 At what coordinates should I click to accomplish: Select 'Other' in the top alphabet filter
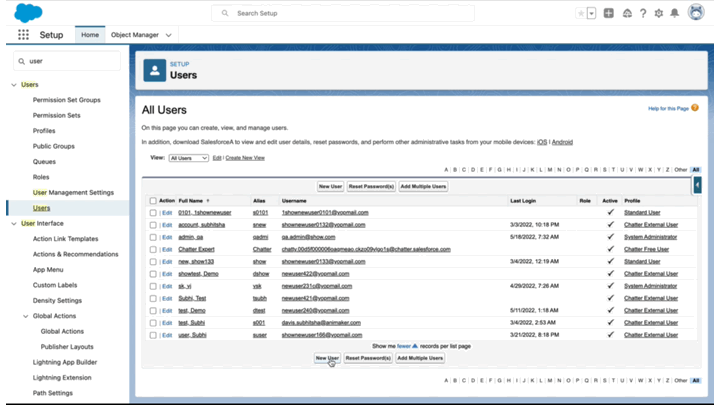pyautogui.click(x=681, y=170)
